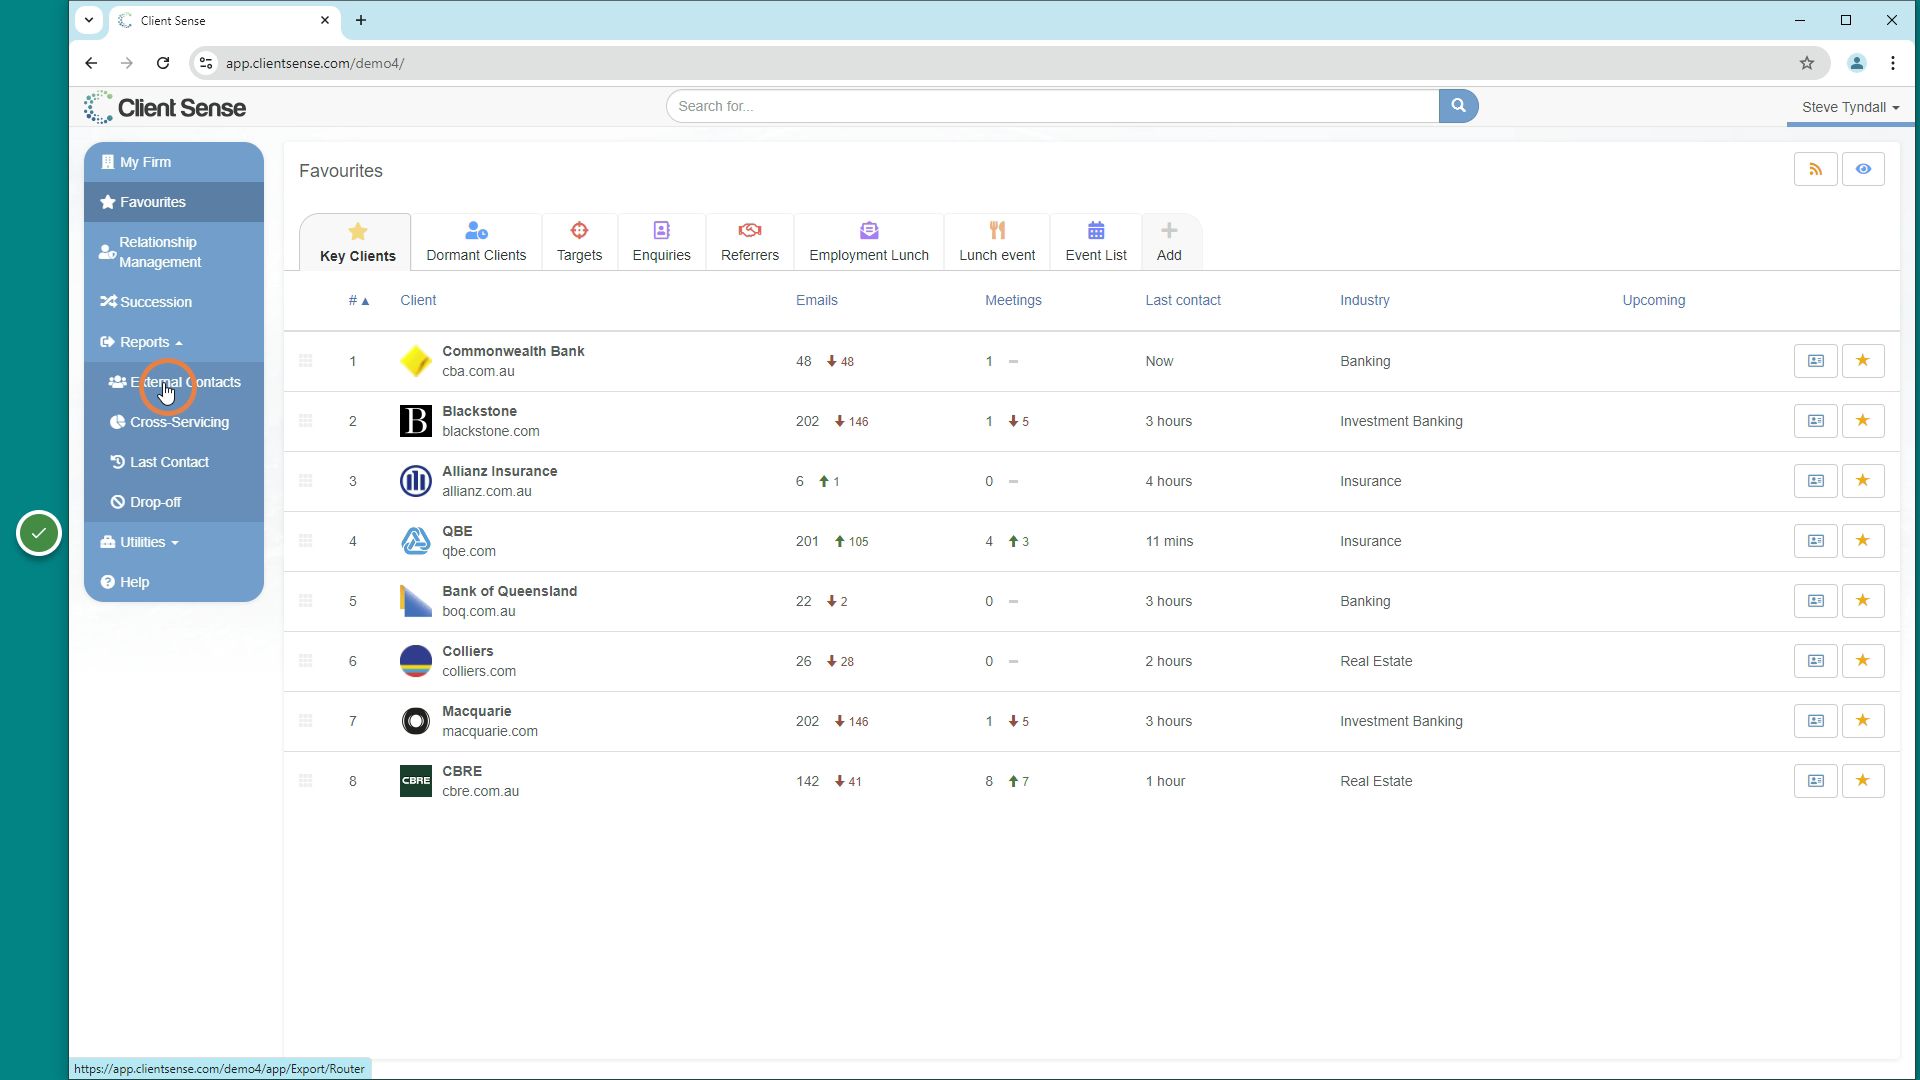
Task: Open the Bank of Queensland client link
Action: point(509,591)
